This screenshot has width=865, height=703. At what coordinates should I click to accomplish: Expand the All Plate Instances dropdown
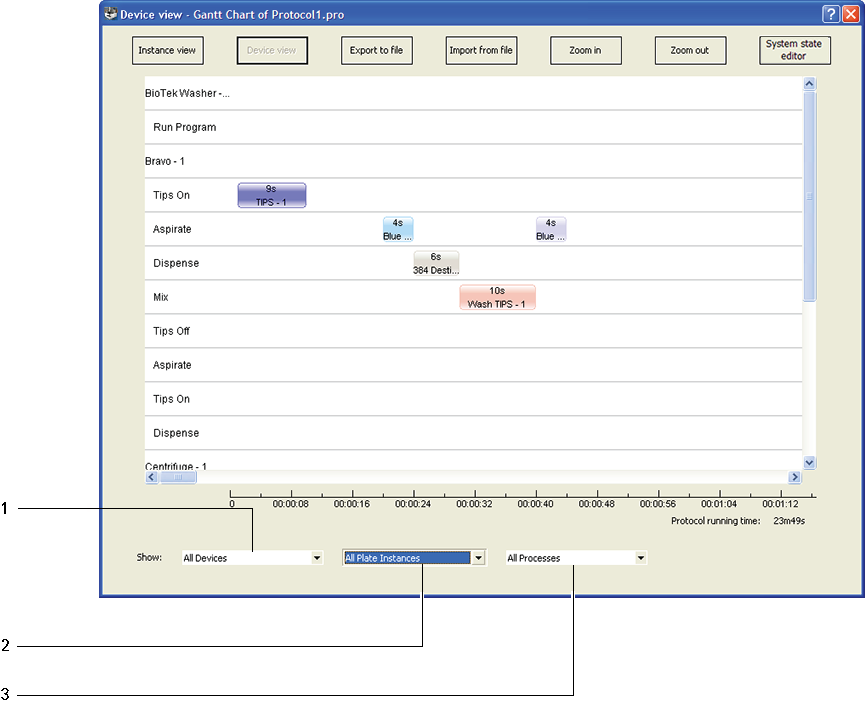pos(479,558)
